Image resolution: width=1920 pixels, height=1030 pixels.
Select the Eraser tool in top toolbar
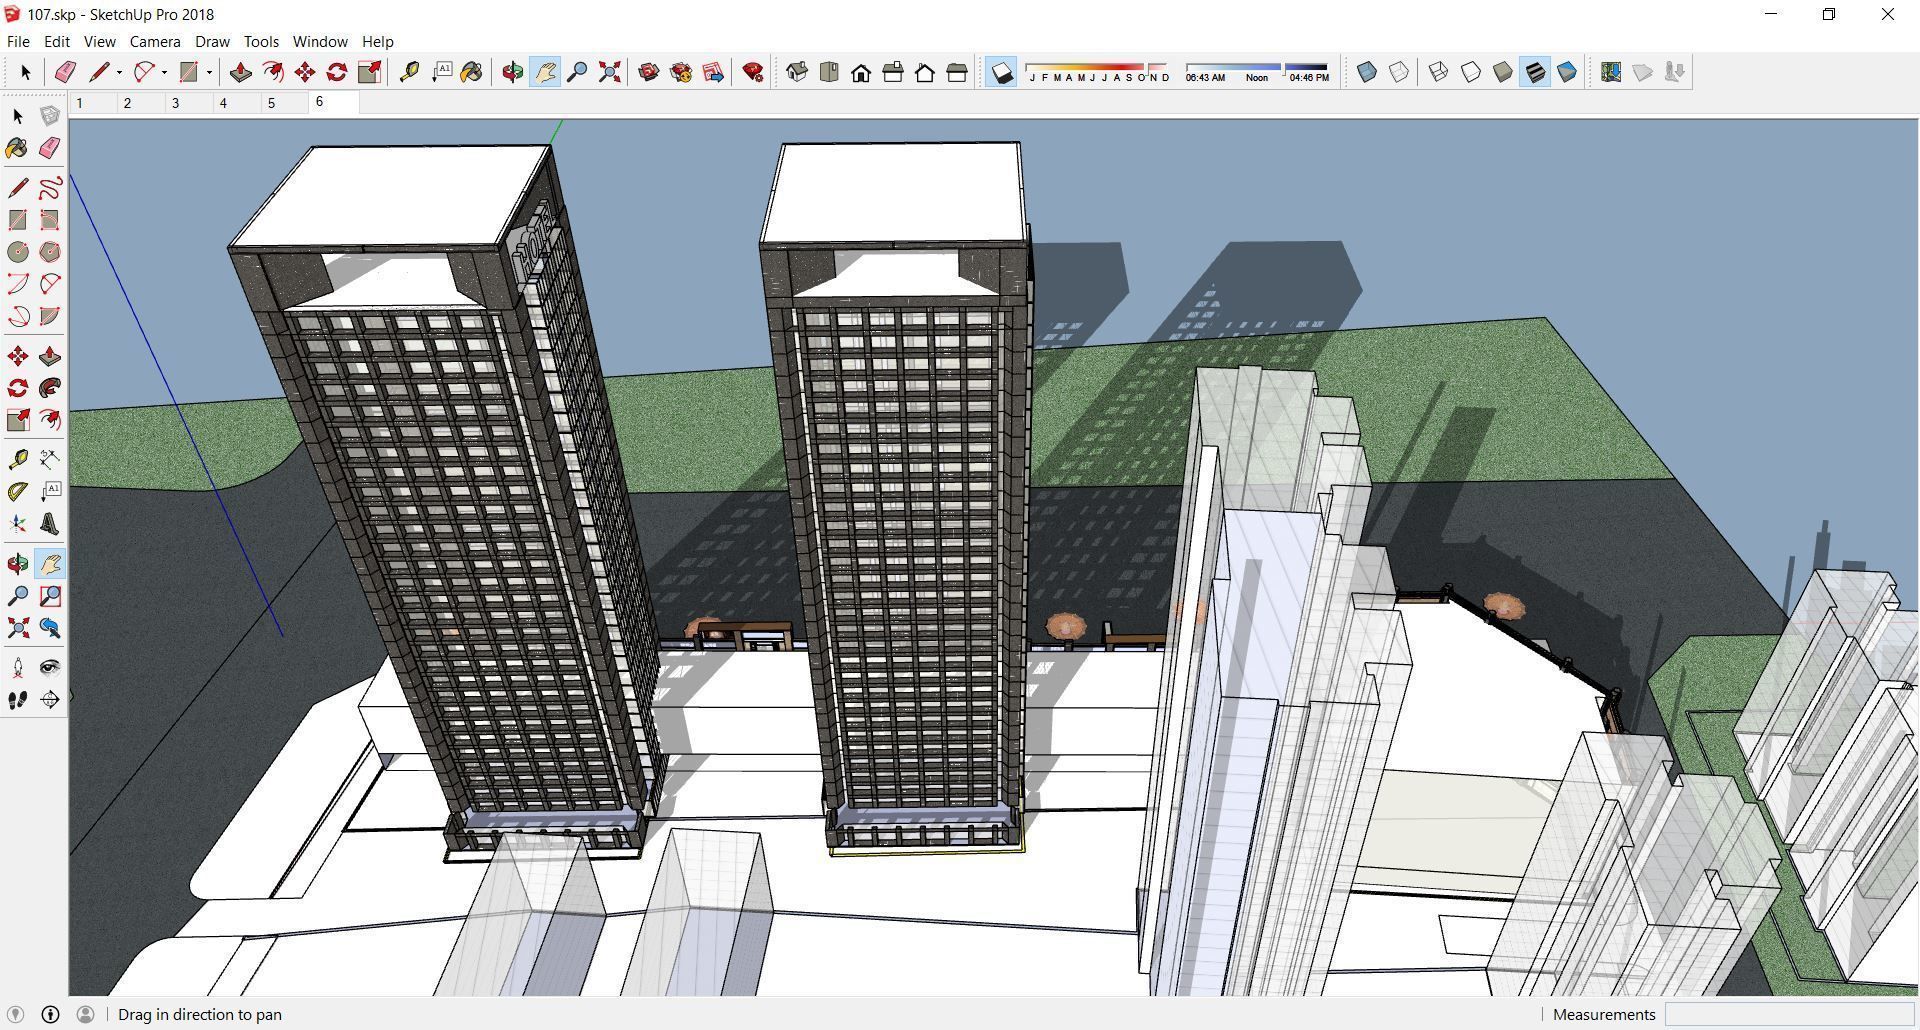click(x=66, y=72)
